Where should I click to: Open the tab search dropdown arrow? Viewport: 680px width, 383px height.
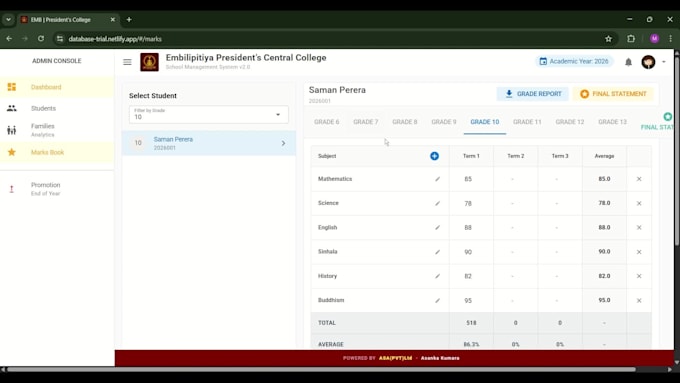[x=8, y=20]
